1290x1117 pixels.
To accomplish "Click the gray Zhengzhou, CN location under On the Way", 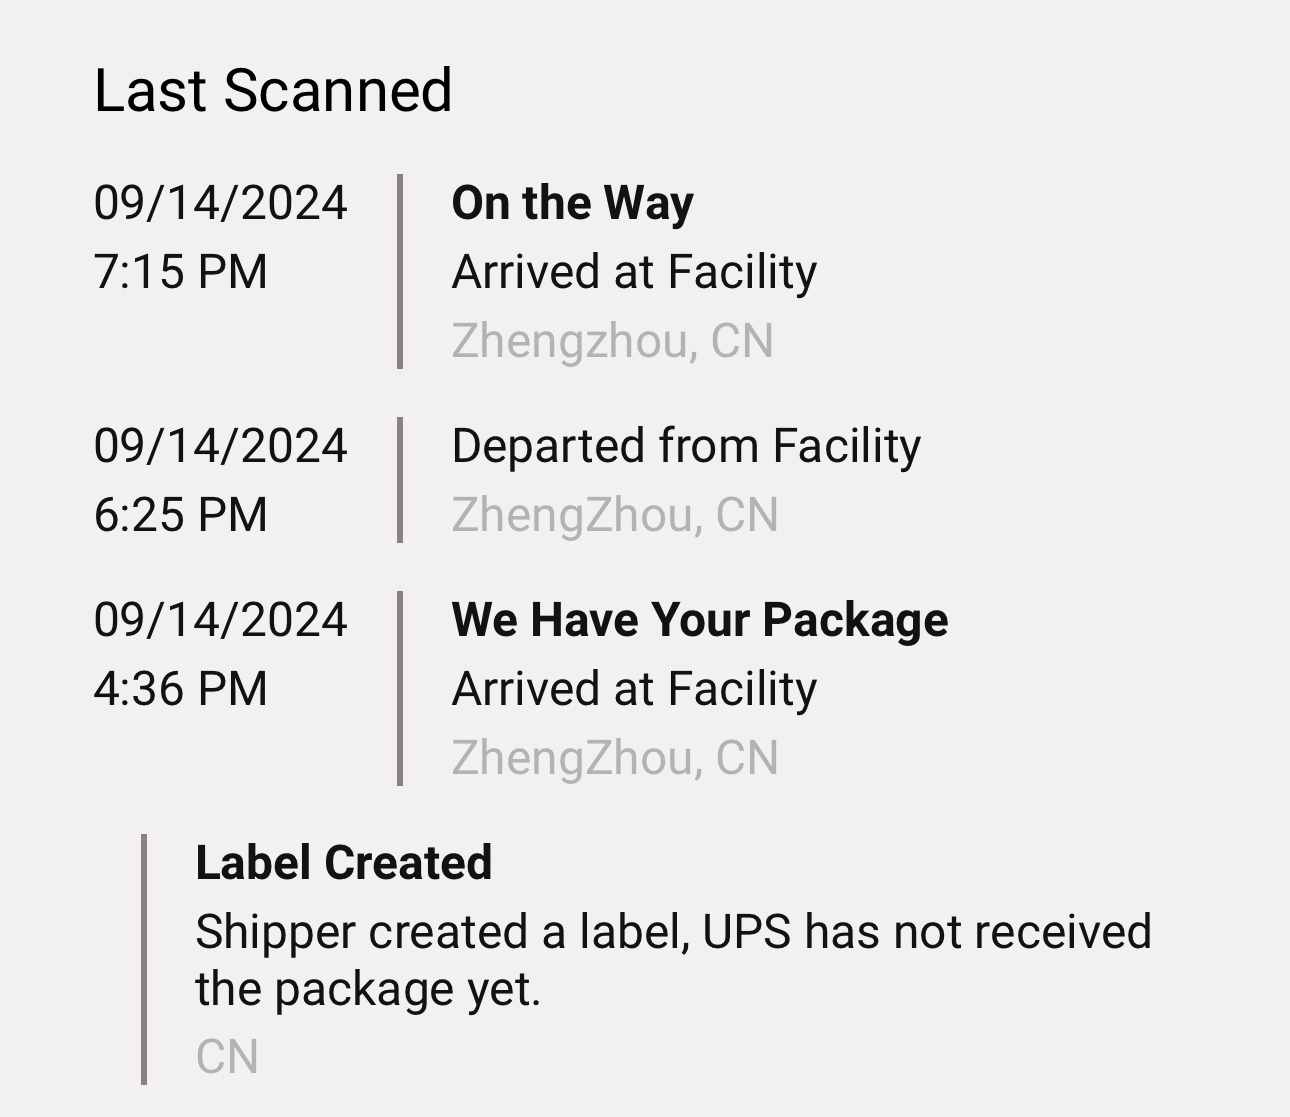I will pos(612,341).
